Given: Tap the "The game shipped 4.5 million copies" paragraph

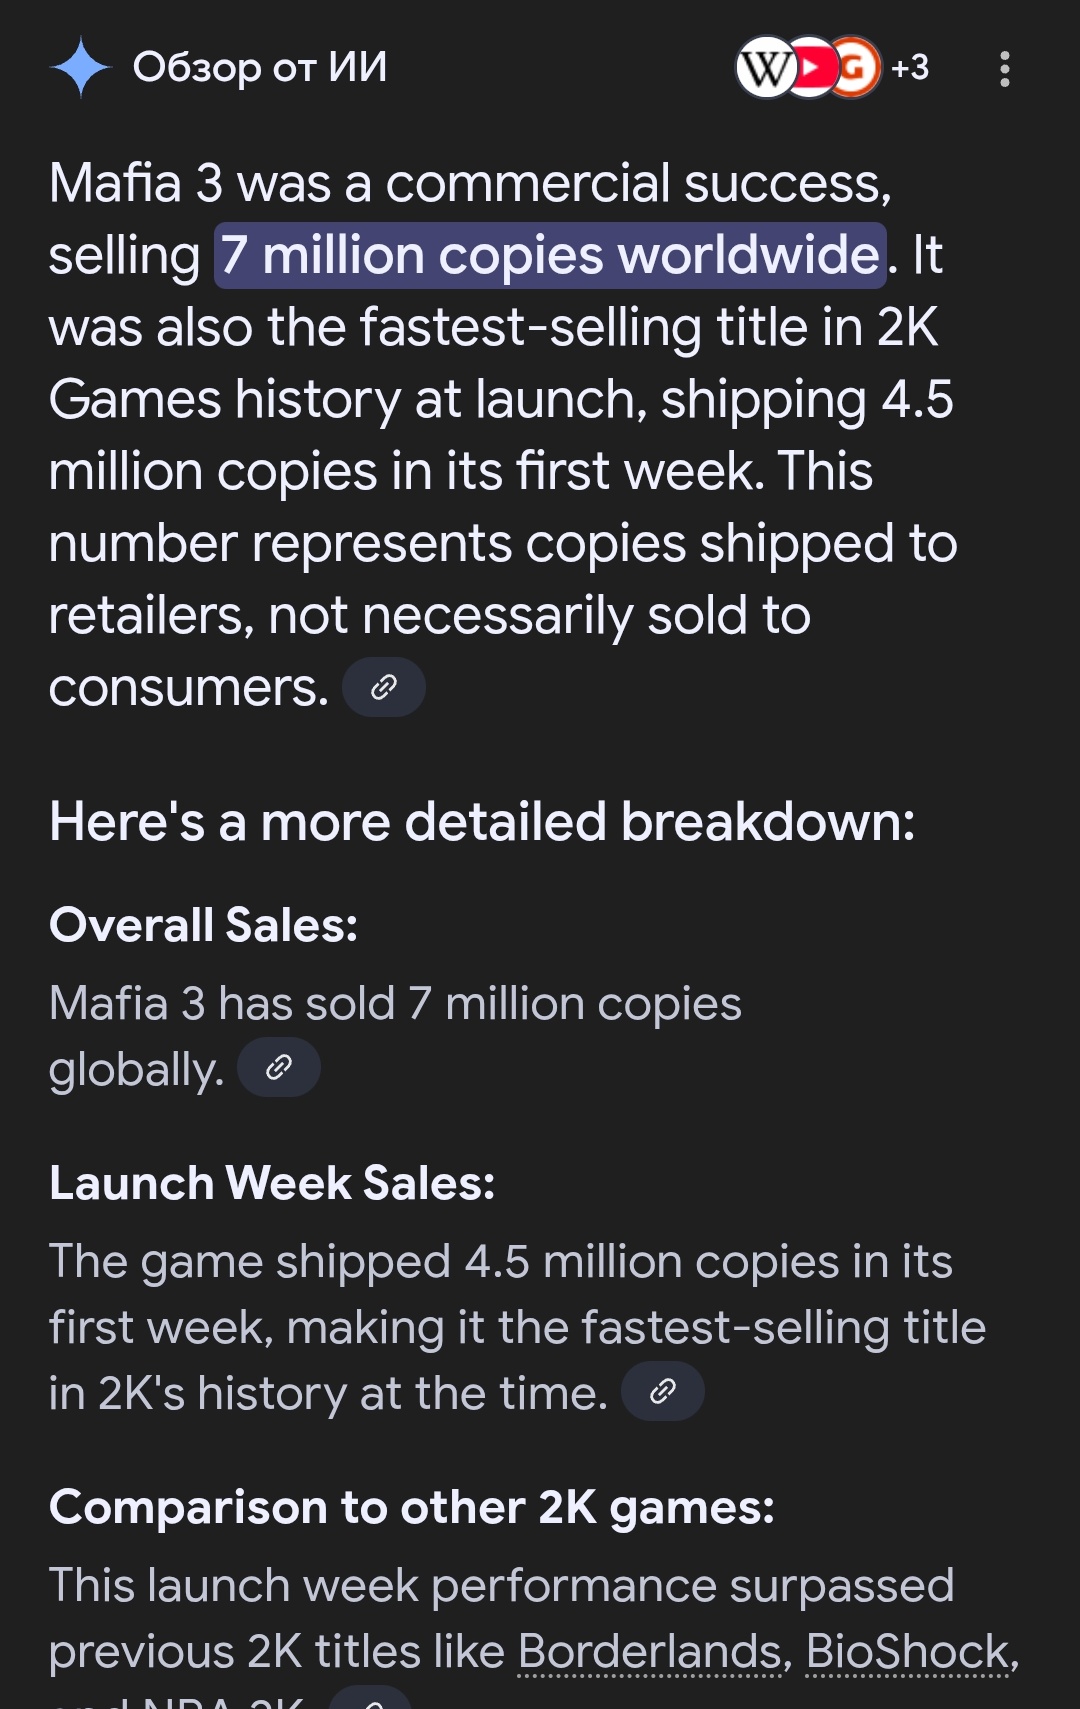Looking at the screenshot, I should 500,1327.
